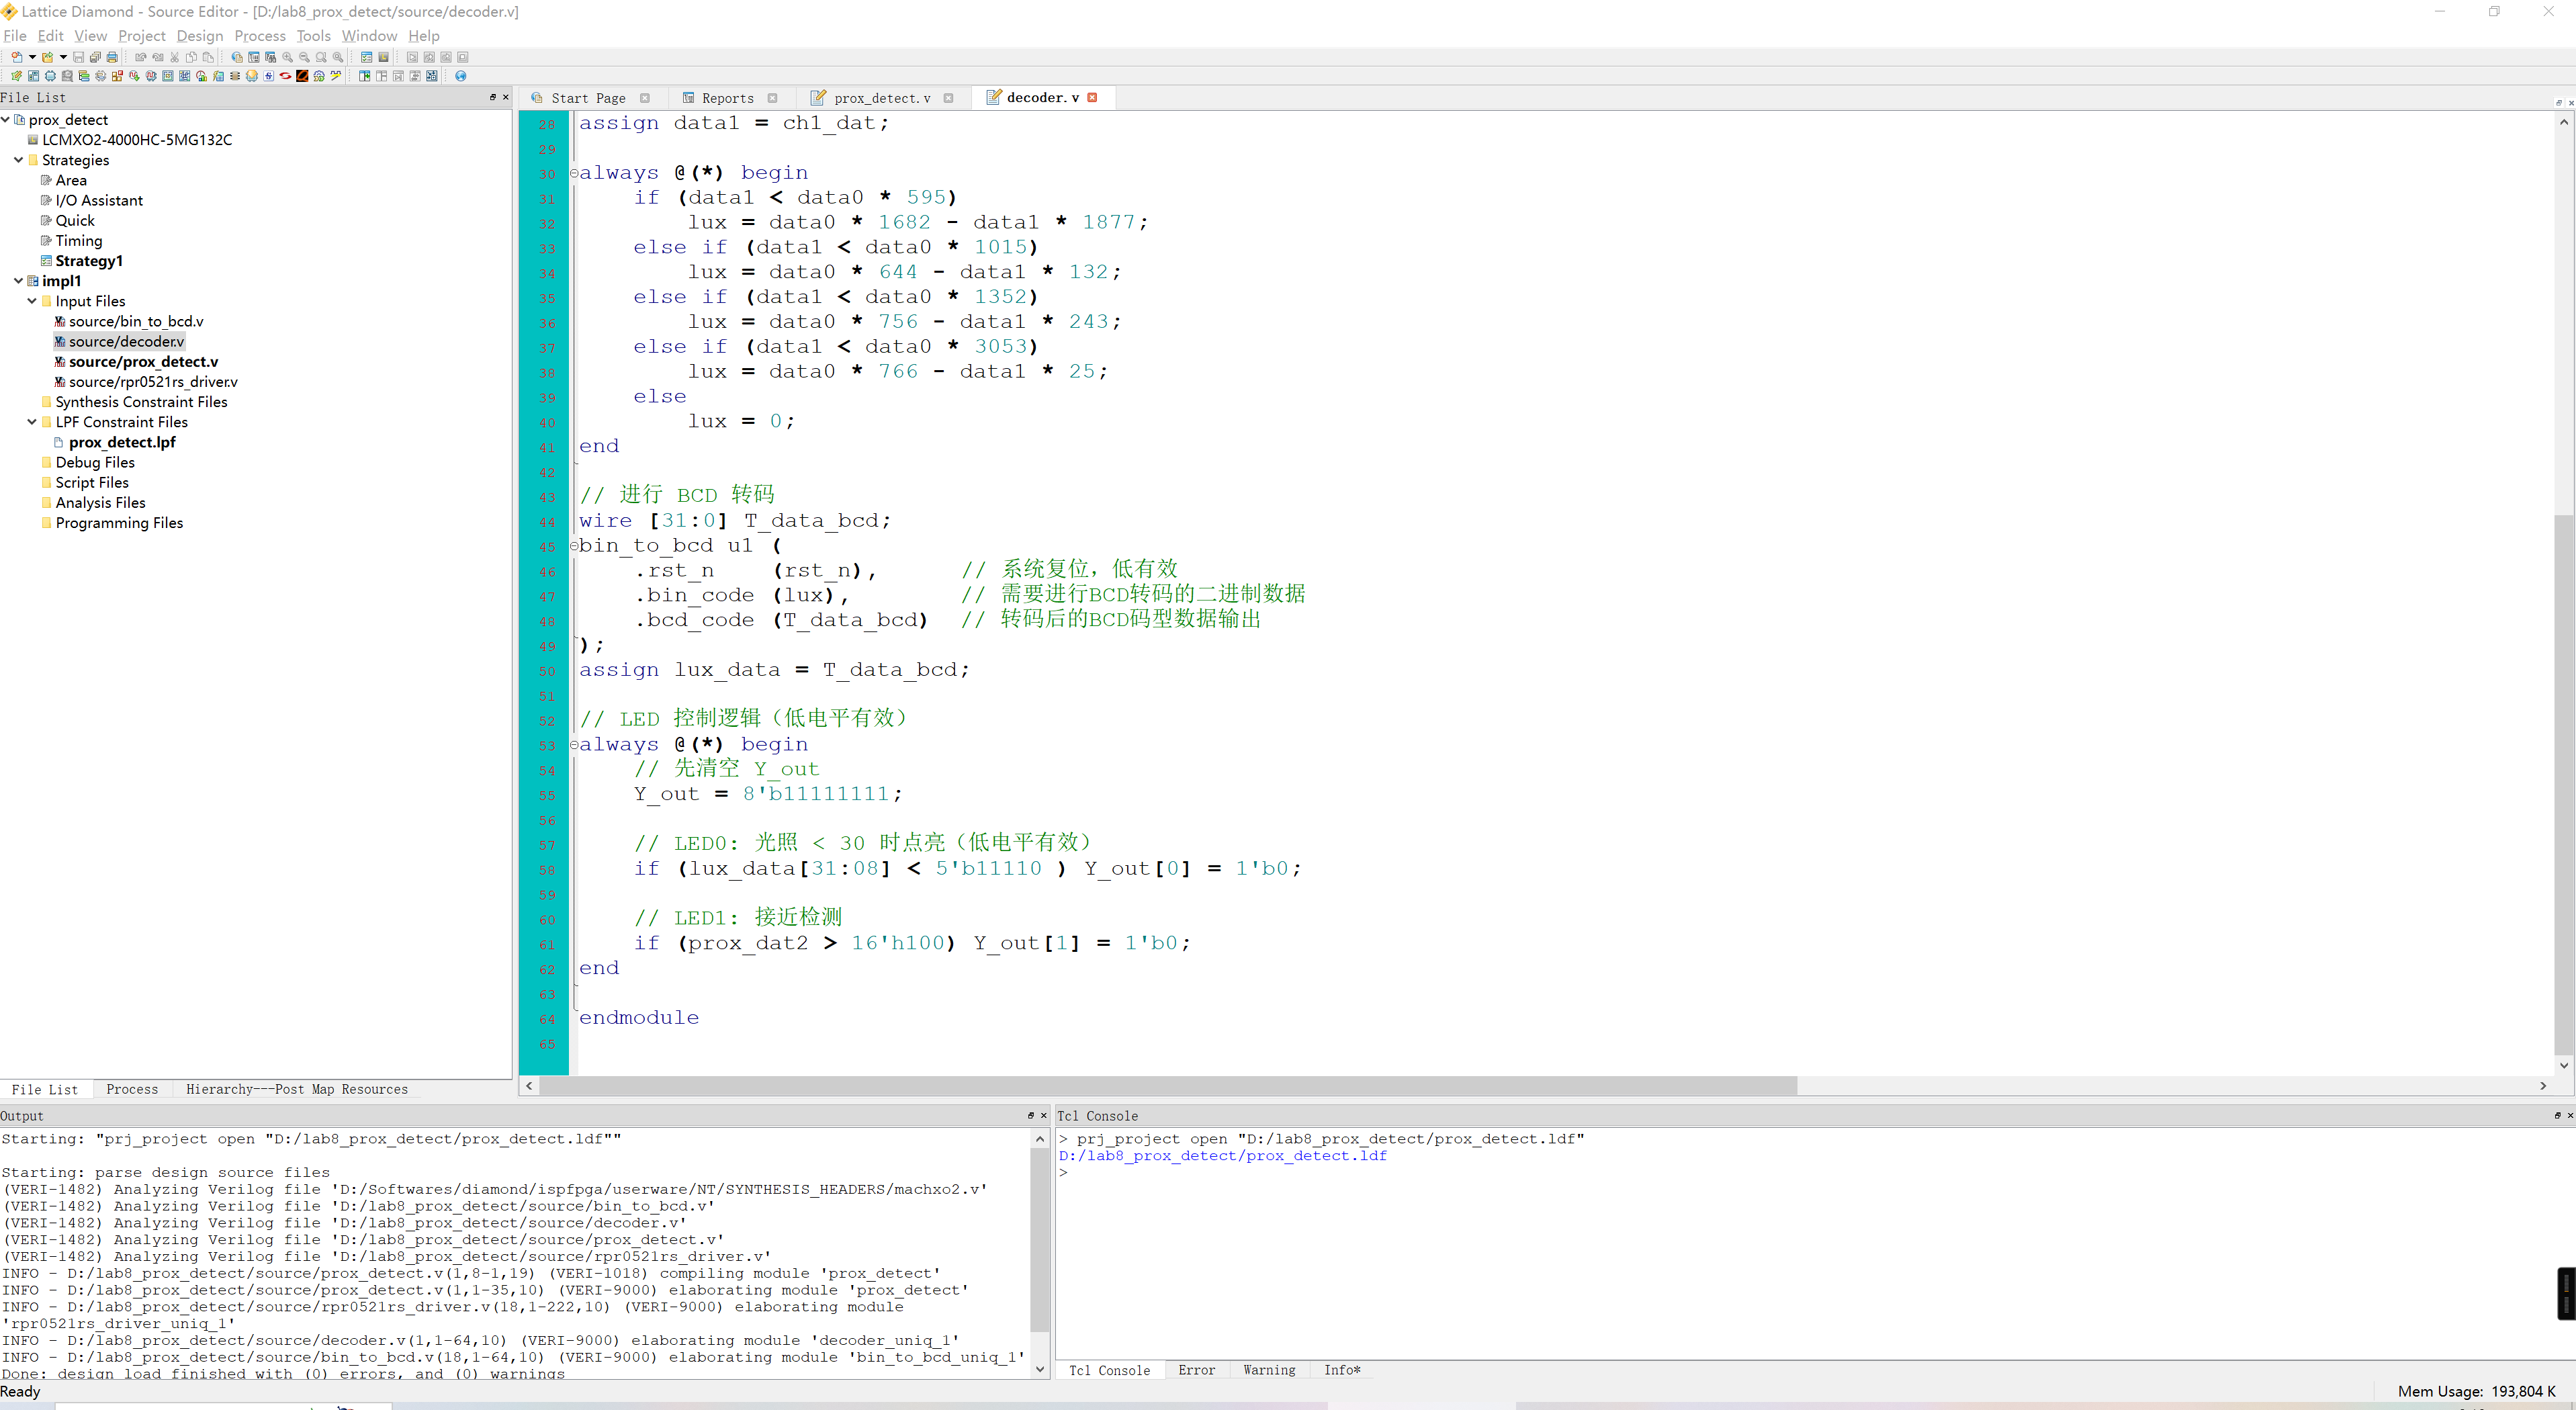The height and width of the screenshot is (1410, 2576).
Task: Open the dropdown arrow beside Open folder
Action: click(x=63, y=57)
